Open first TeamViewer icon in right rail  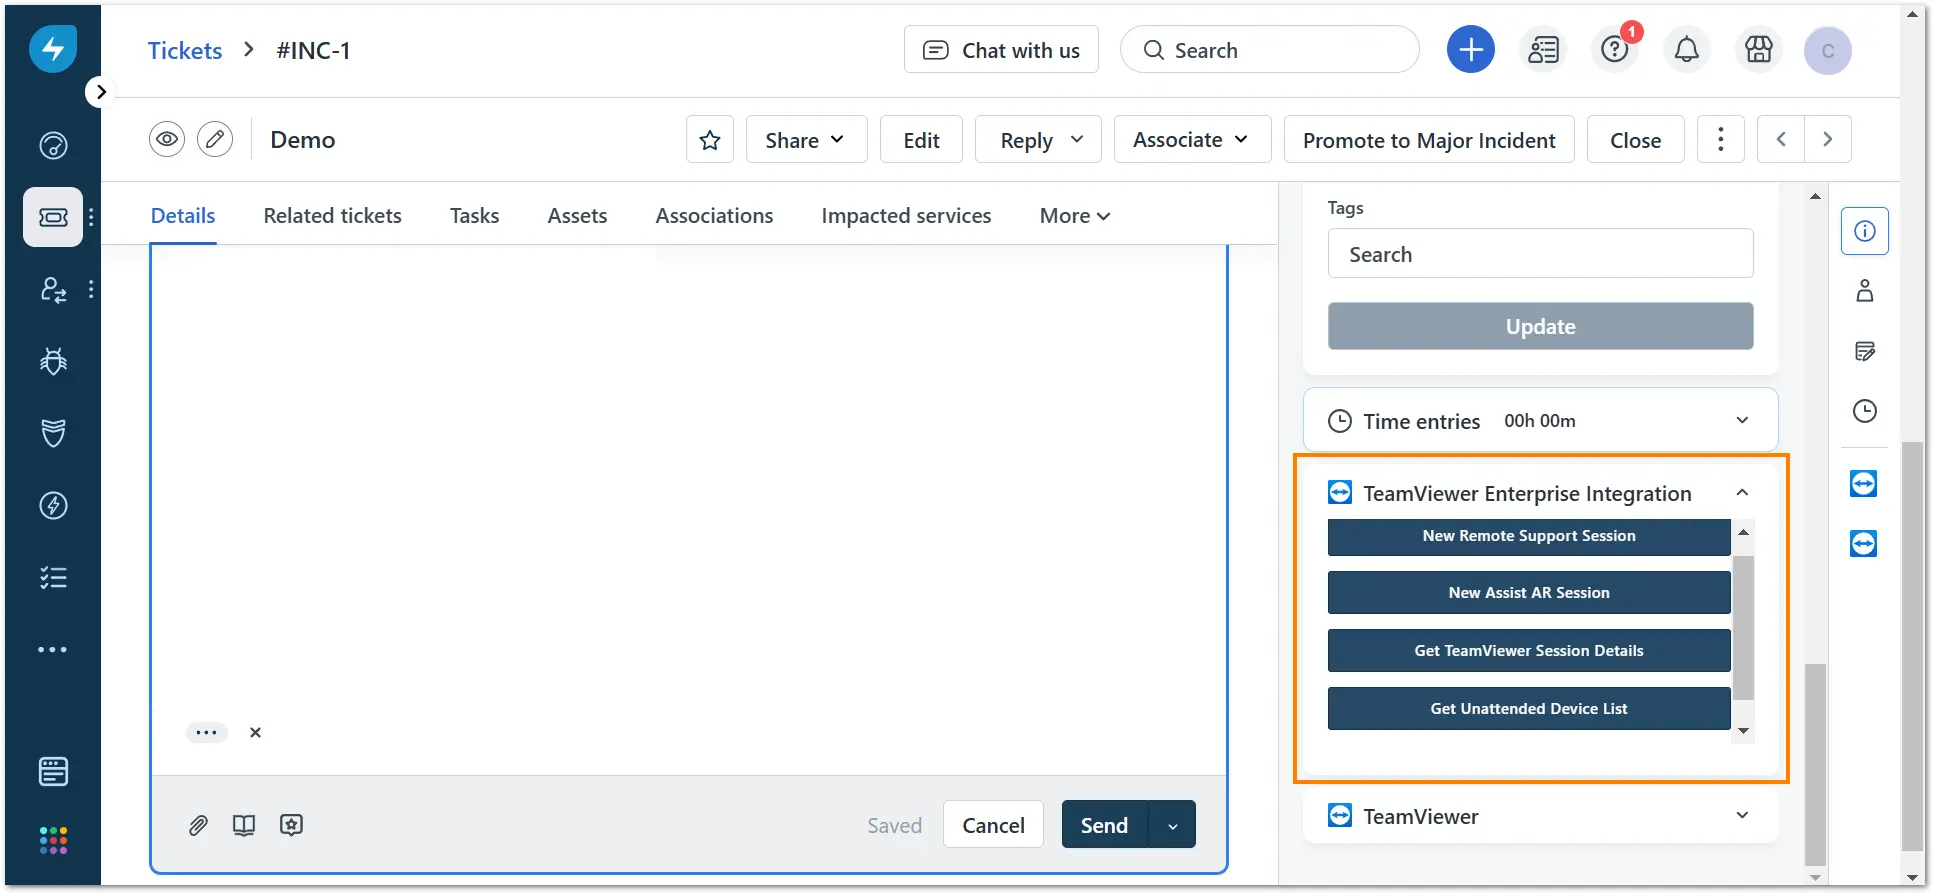coord(1864,484)
